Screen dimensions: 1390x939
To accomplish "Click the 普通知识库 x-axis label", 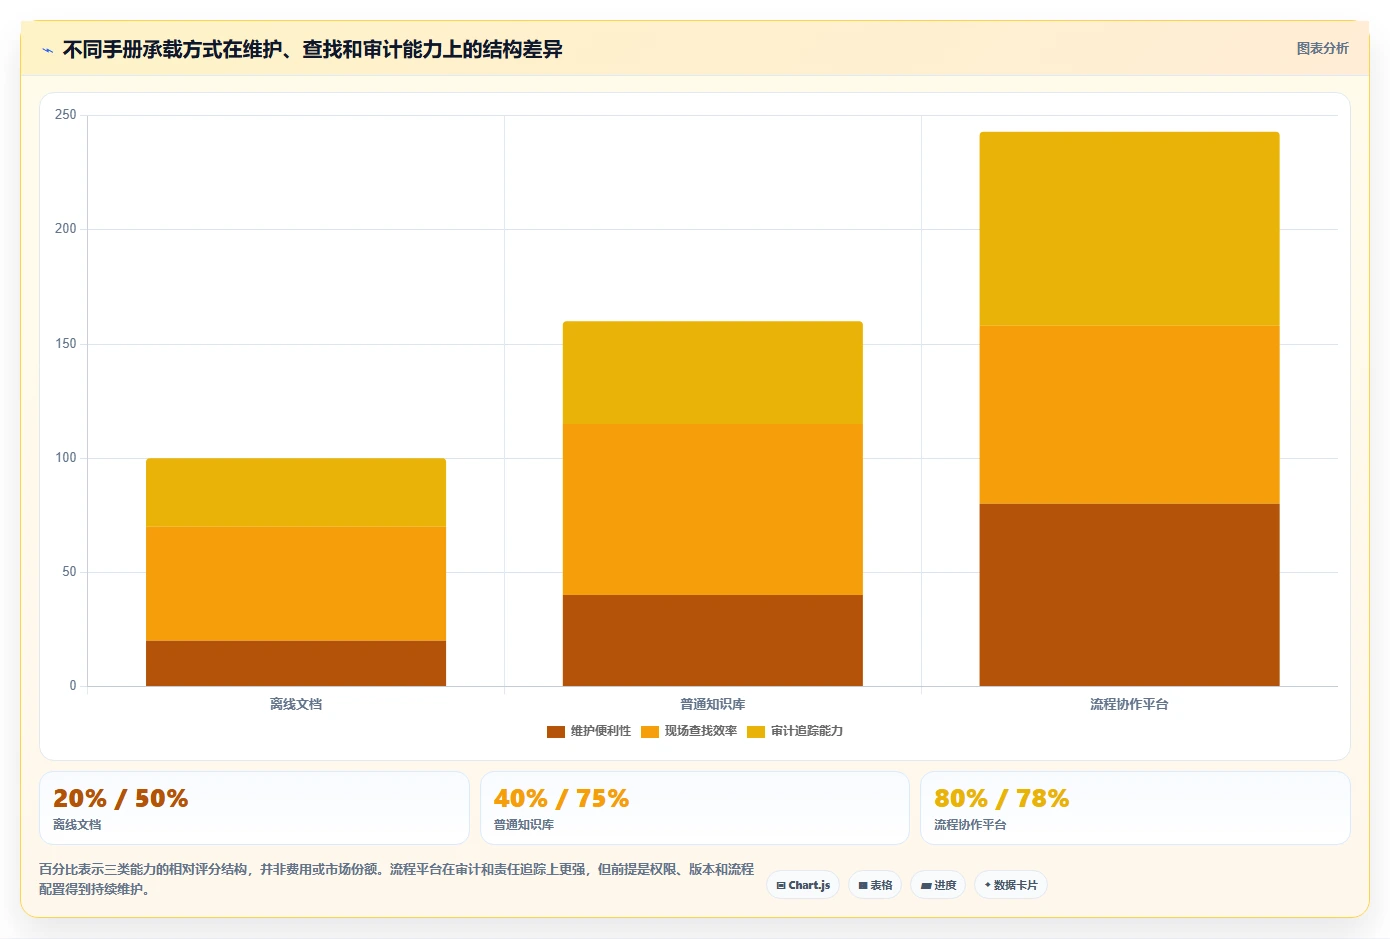I will click(713, 704).
